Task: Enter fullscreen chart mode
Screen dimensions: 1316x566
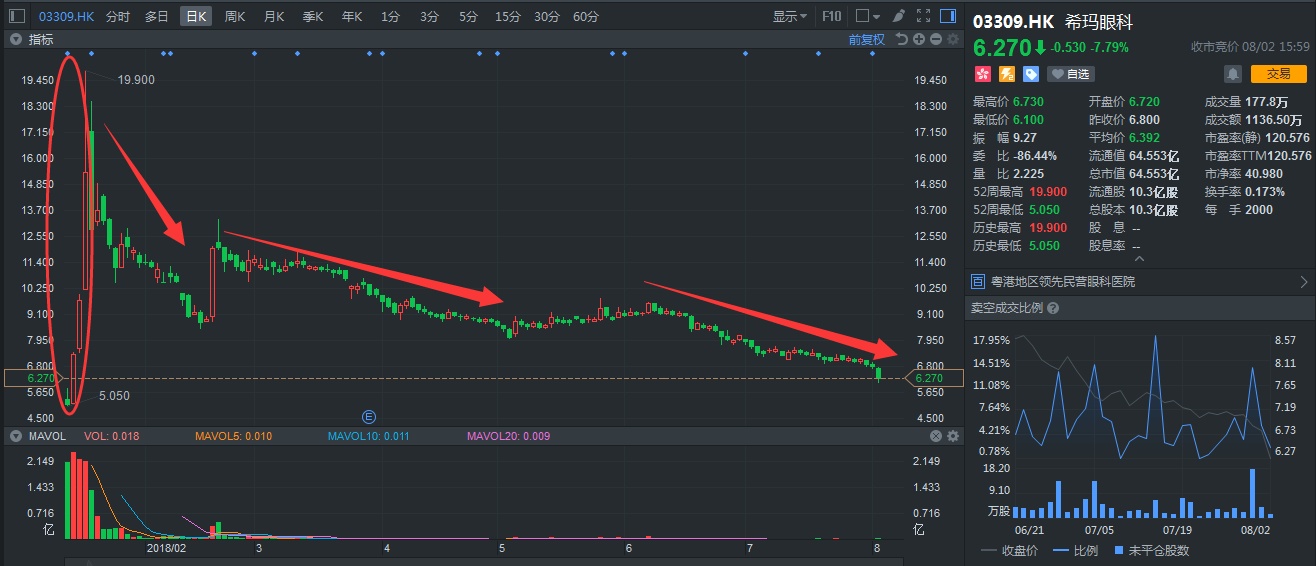Action: [924, 16]
